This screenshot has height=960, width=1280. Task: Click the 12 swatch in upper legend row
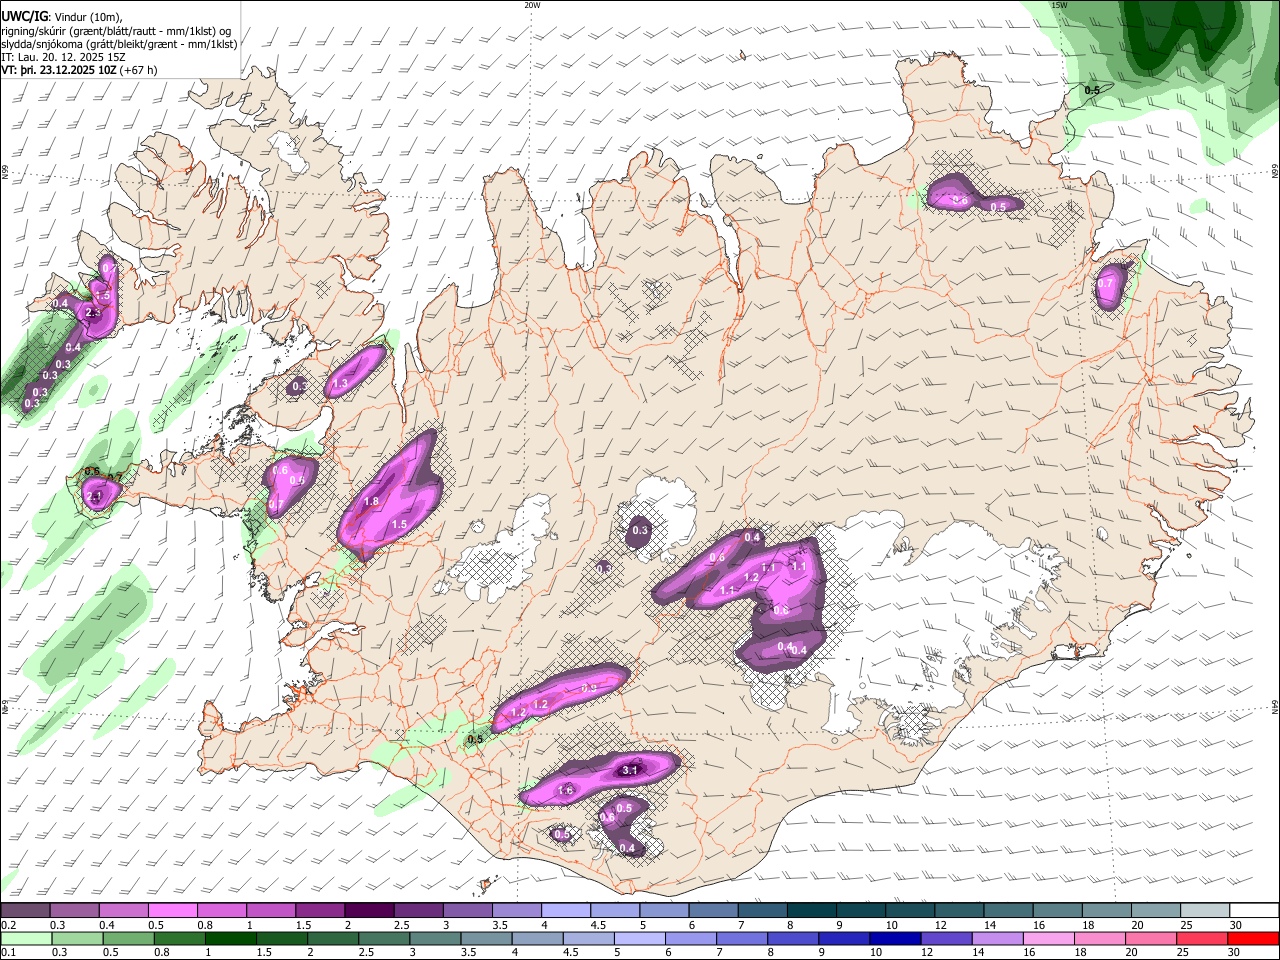click(x=960, y=910)
